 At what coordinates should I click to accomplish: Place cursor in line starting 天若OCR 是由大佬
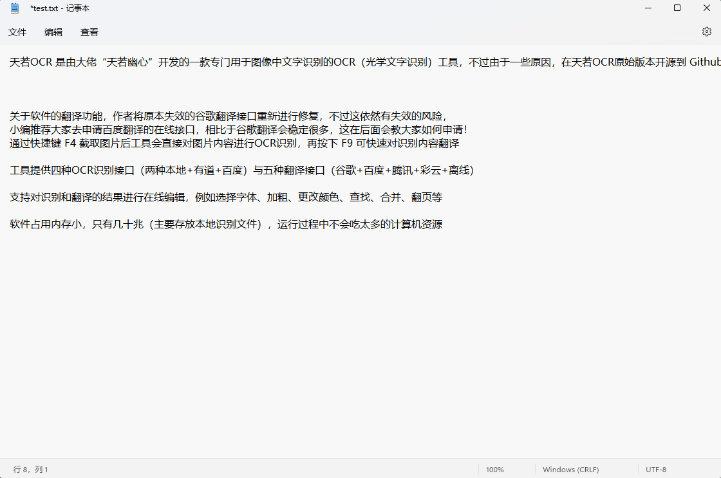(x=365, y=62)
